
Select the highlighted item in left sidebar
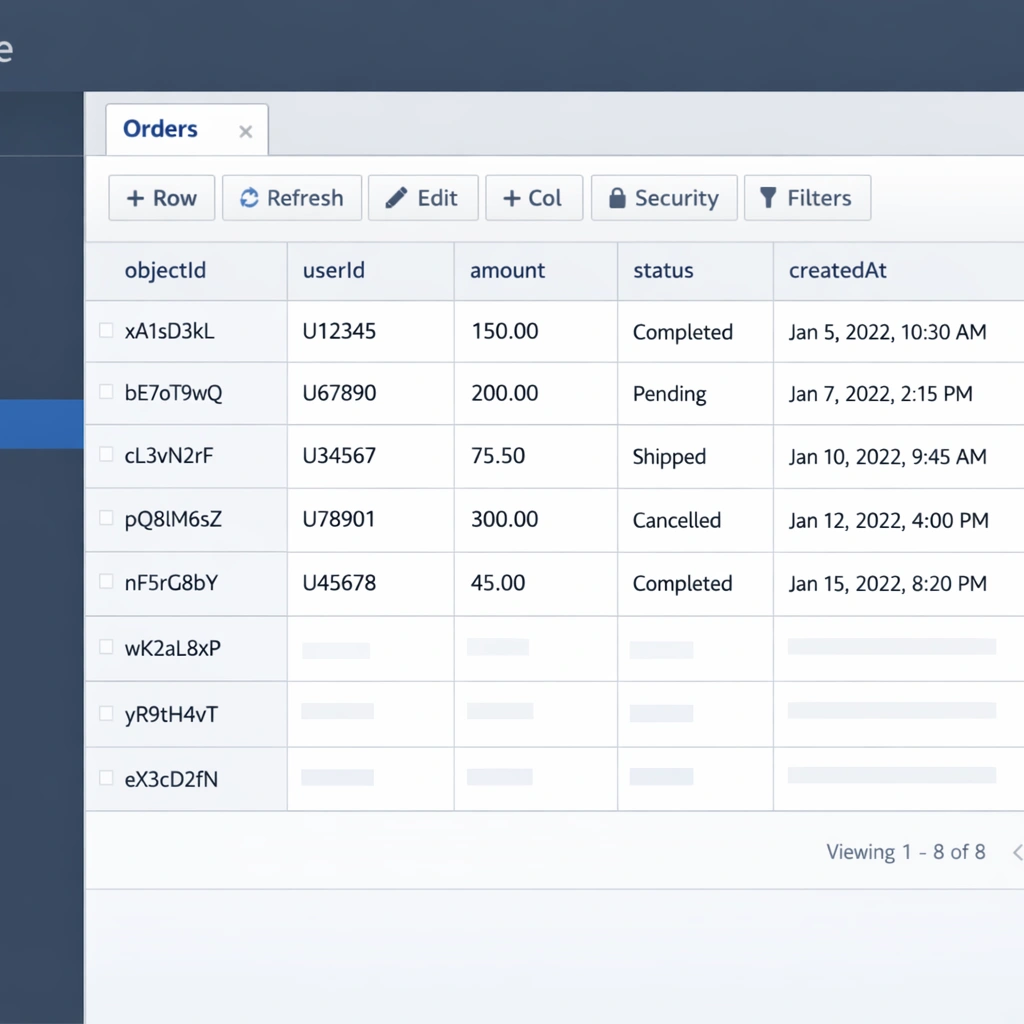tap(41, 424)
